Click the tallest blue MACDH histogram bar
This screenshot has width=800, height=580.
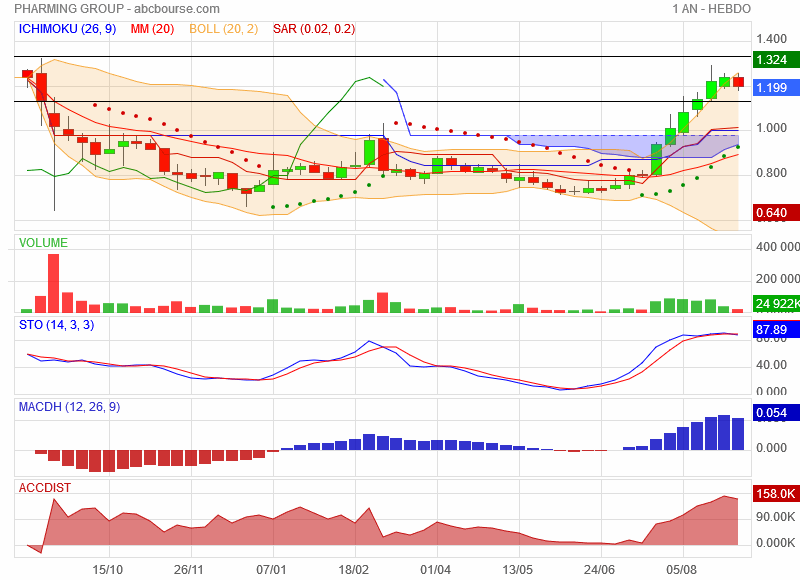[724, 433]
